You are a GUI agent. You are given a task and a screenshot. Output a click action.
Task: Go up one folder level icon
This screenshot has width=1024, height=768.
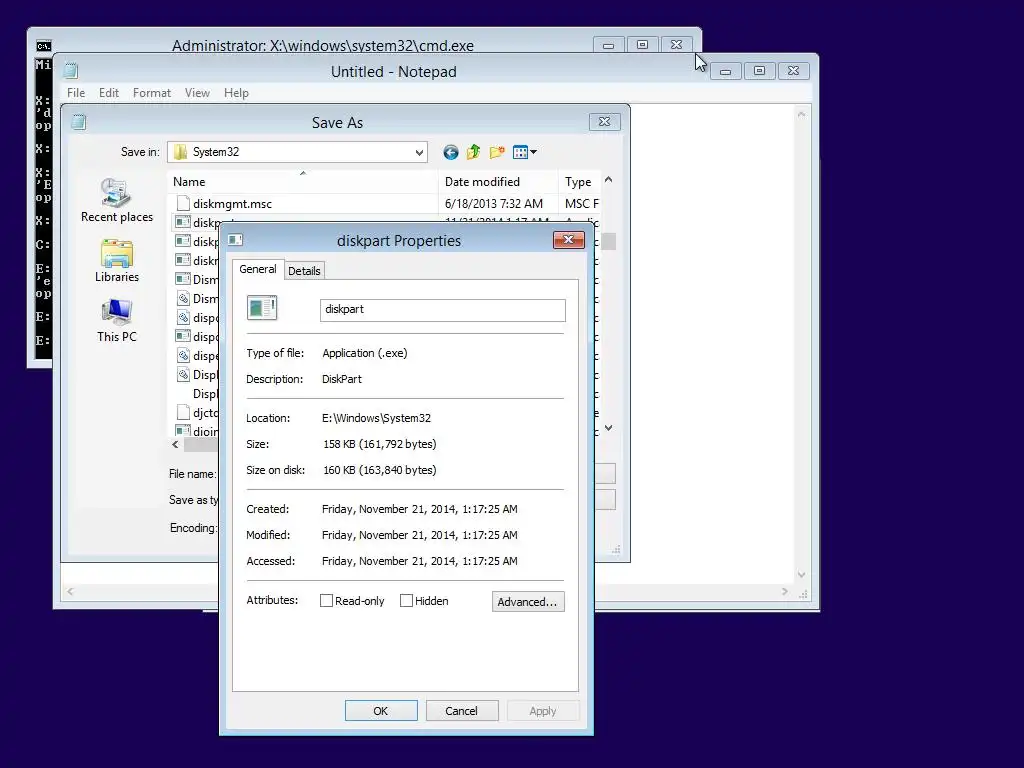473,152
